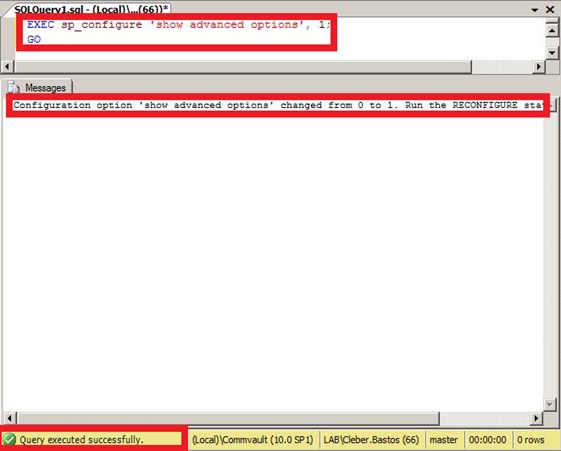Click the query editor scroll up arrow
561x451 pixels.
coord(552,31)
